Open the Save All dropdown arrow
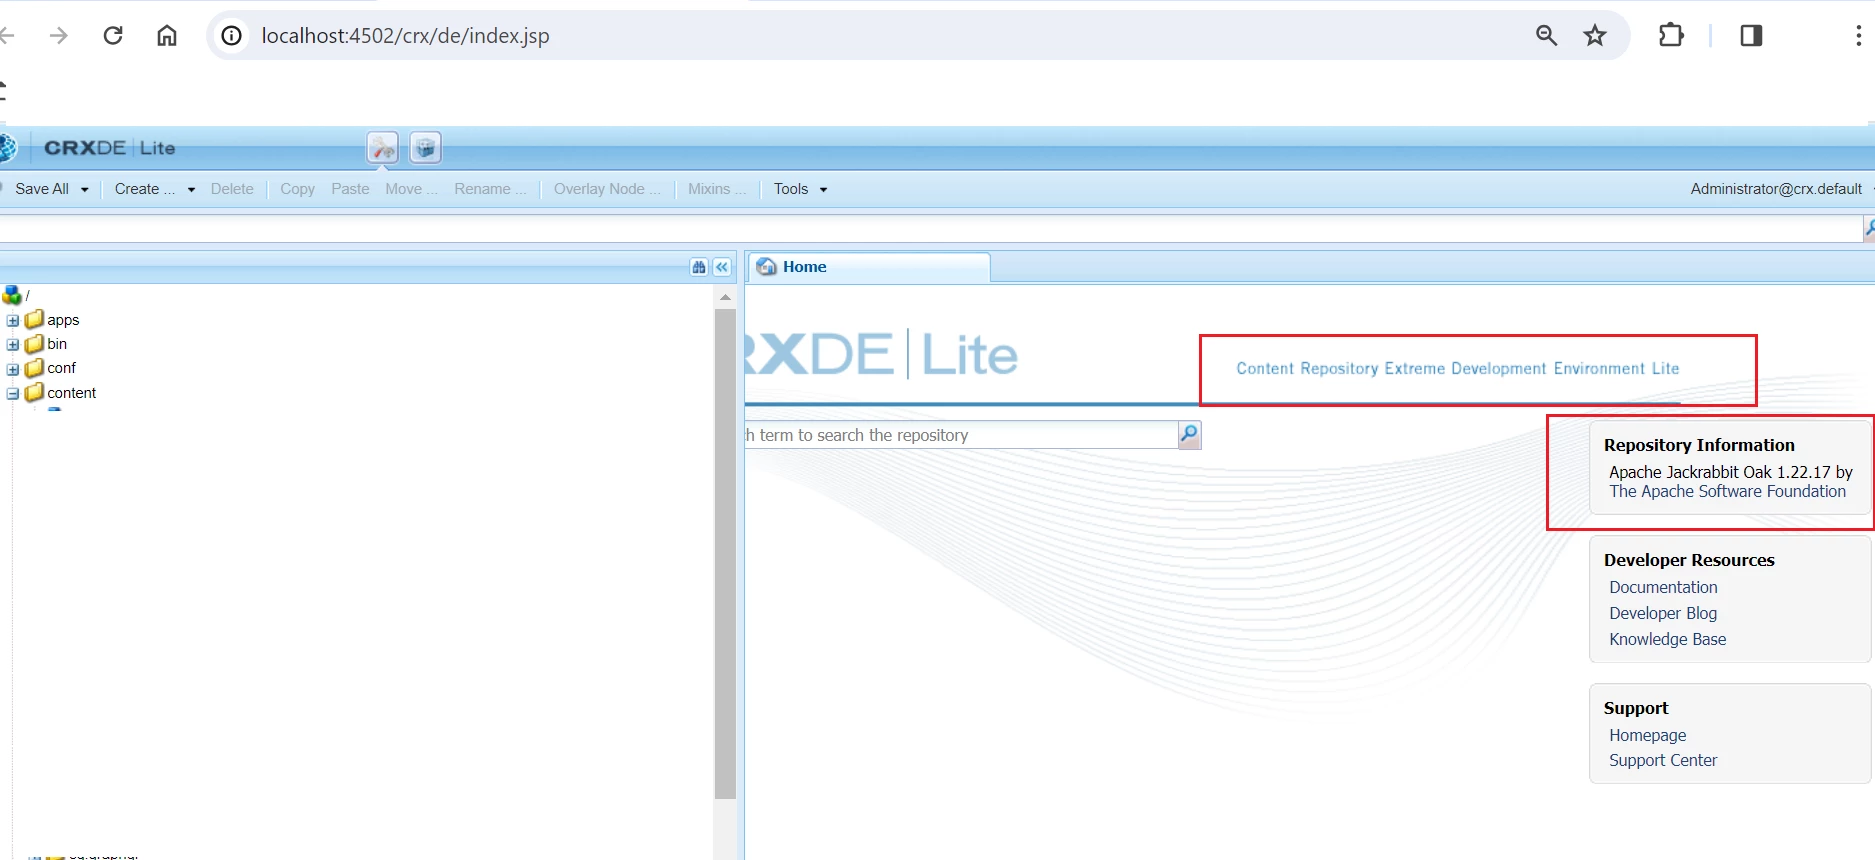 tap(85, 189)
